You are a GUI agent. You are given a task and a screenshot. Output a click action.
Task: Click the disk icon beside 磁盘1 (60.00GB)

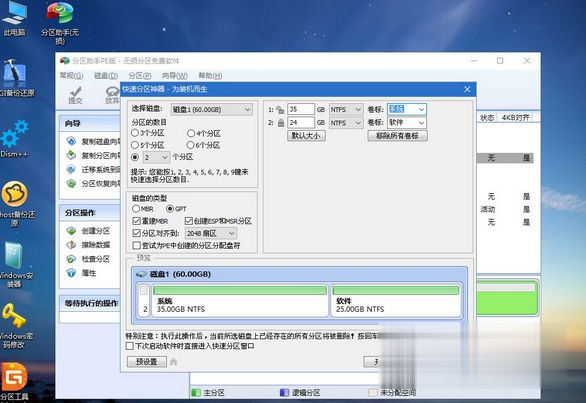(141, 274)
